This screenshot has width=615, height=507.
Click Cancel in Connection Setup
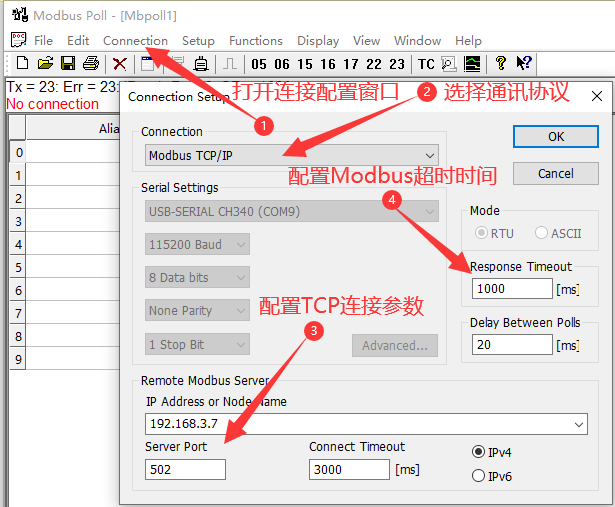coord(556,173)
